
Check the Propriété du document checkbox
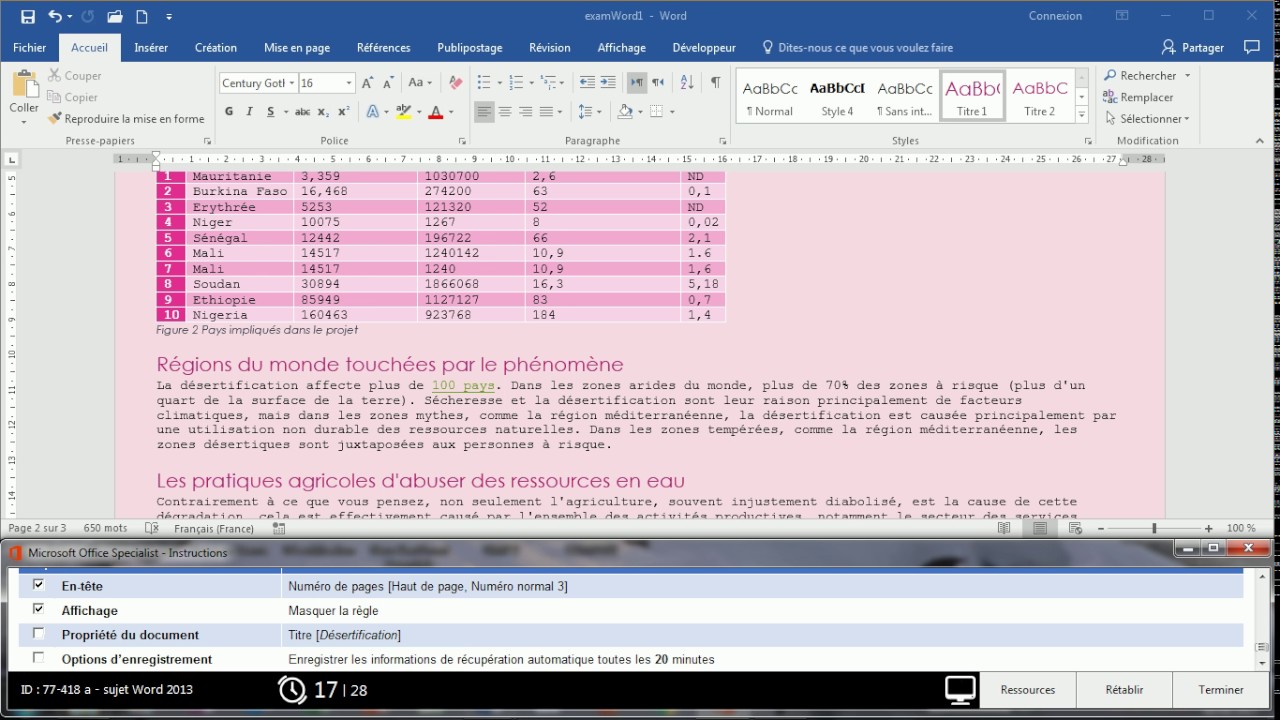tap(39, 634)
